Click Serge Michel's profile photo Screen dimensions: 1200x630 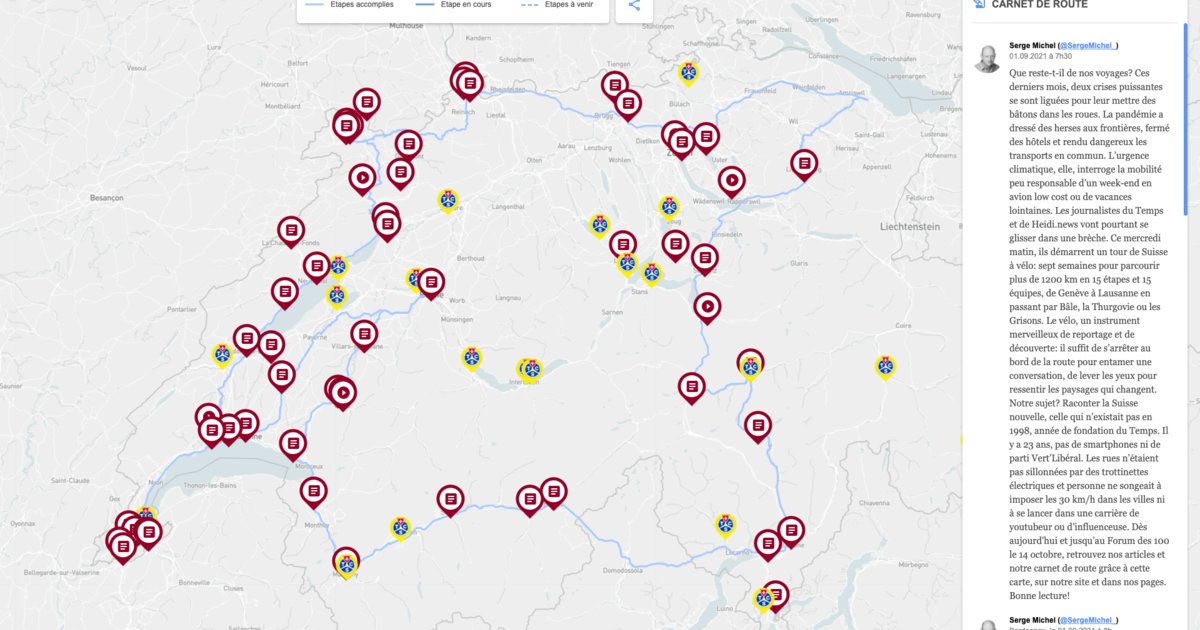(987, 58)
